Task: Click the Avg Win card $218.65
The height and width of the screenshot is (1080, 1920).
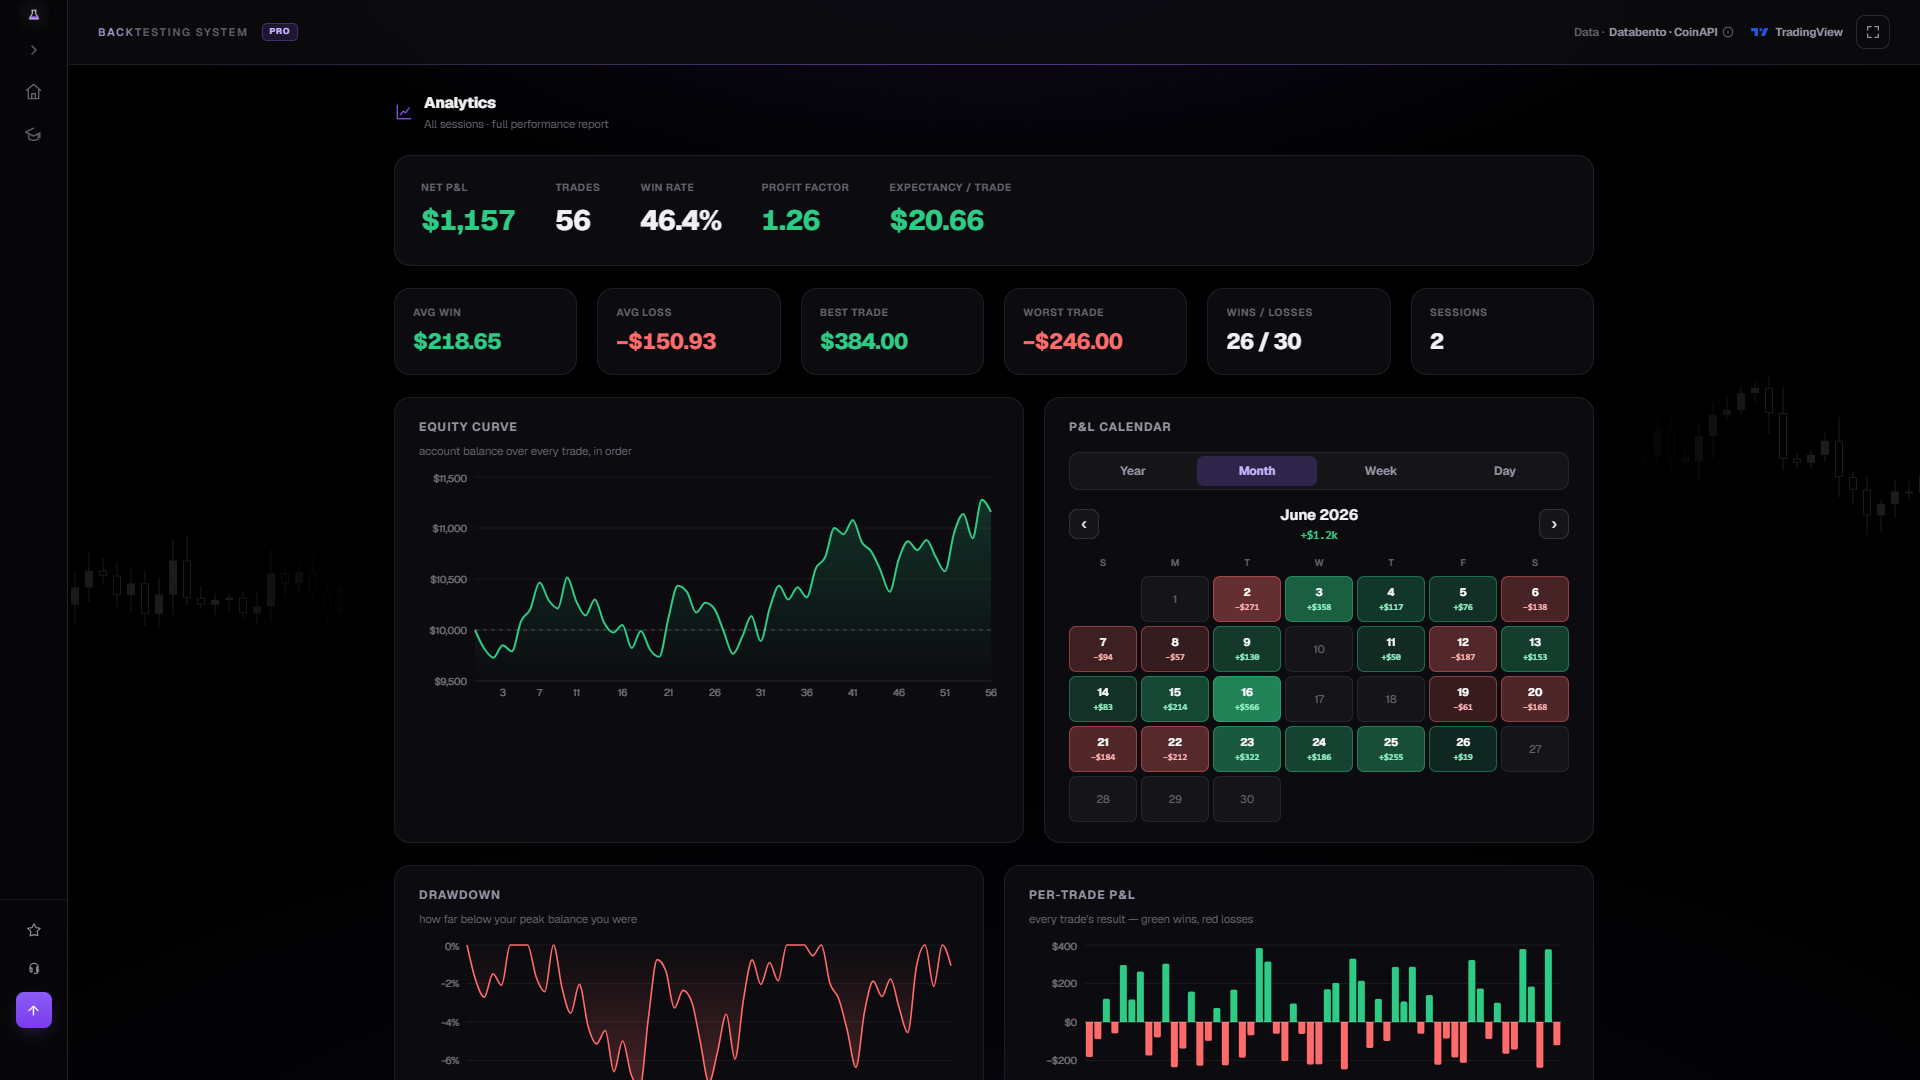Action: (x=485, y=332)
